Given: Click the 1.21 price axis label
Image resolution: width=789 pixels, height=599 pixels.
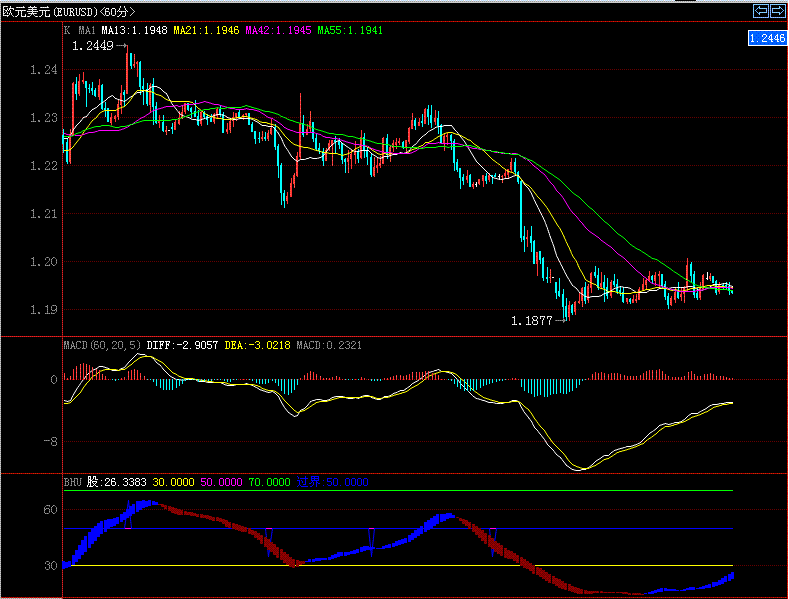Looking at the screenshot, I should 44,214.
